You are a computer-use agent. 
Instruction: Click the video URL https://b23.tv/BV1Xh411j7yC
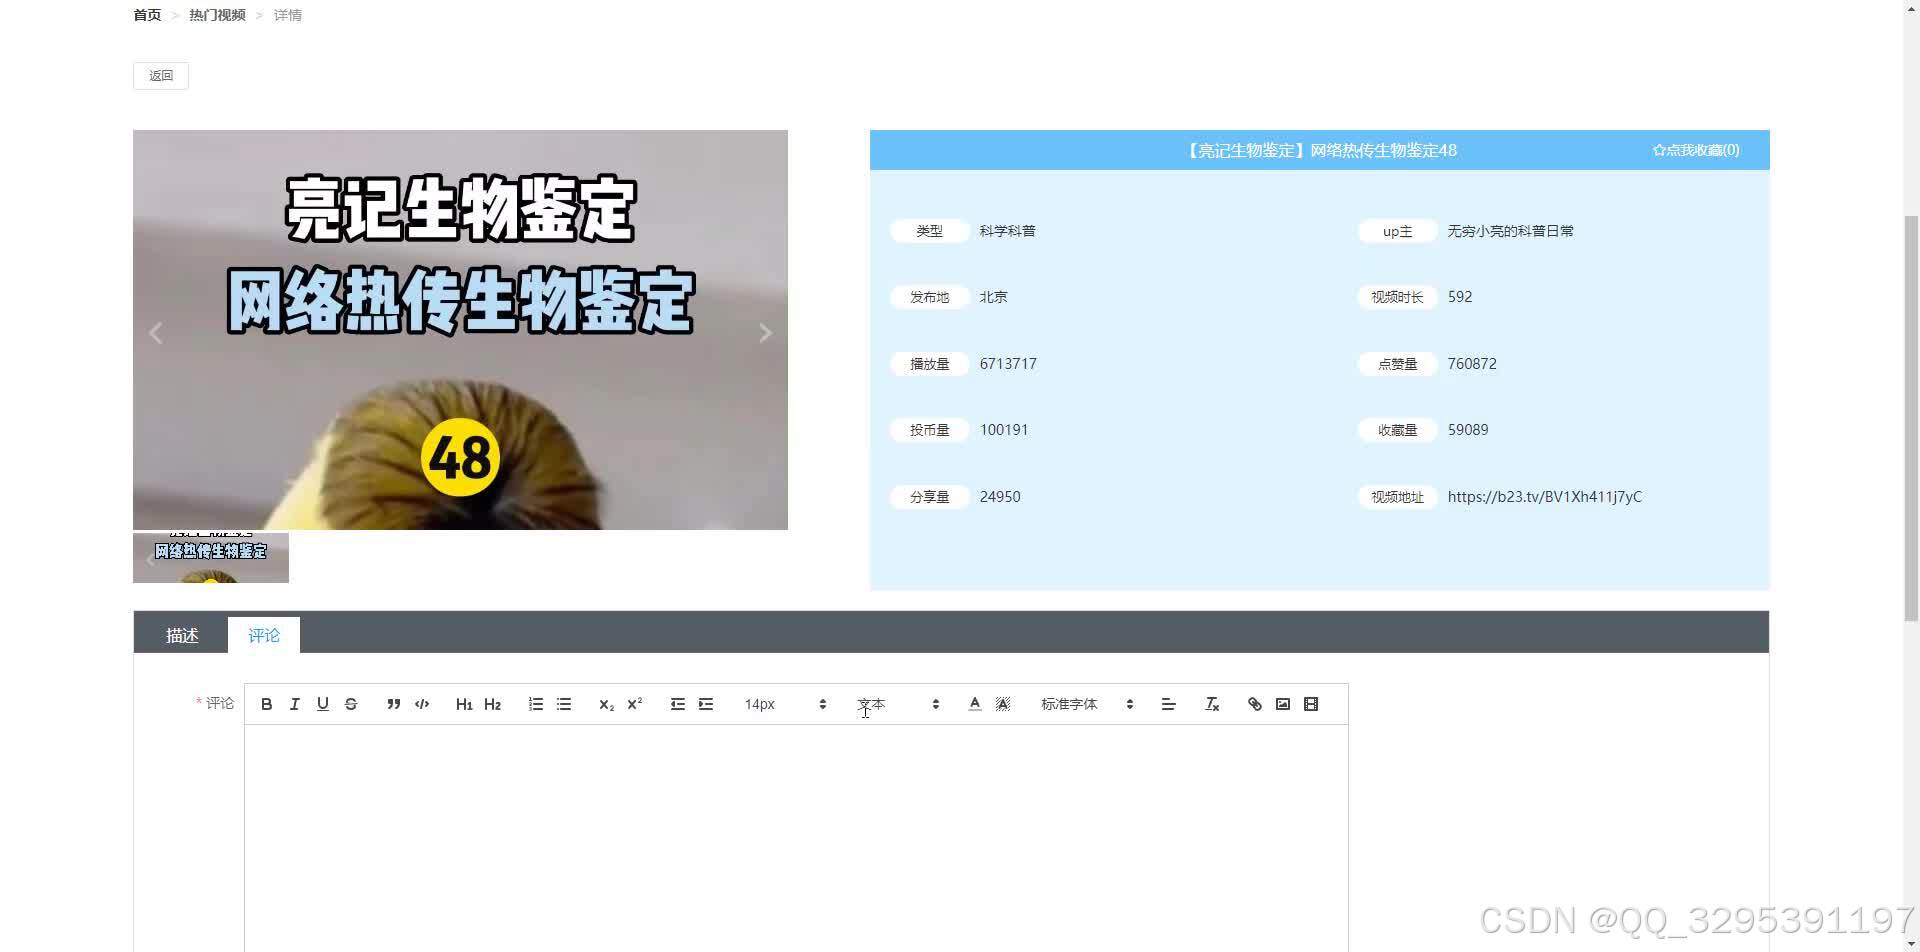pyautogui.click(x=1544, y=497)
